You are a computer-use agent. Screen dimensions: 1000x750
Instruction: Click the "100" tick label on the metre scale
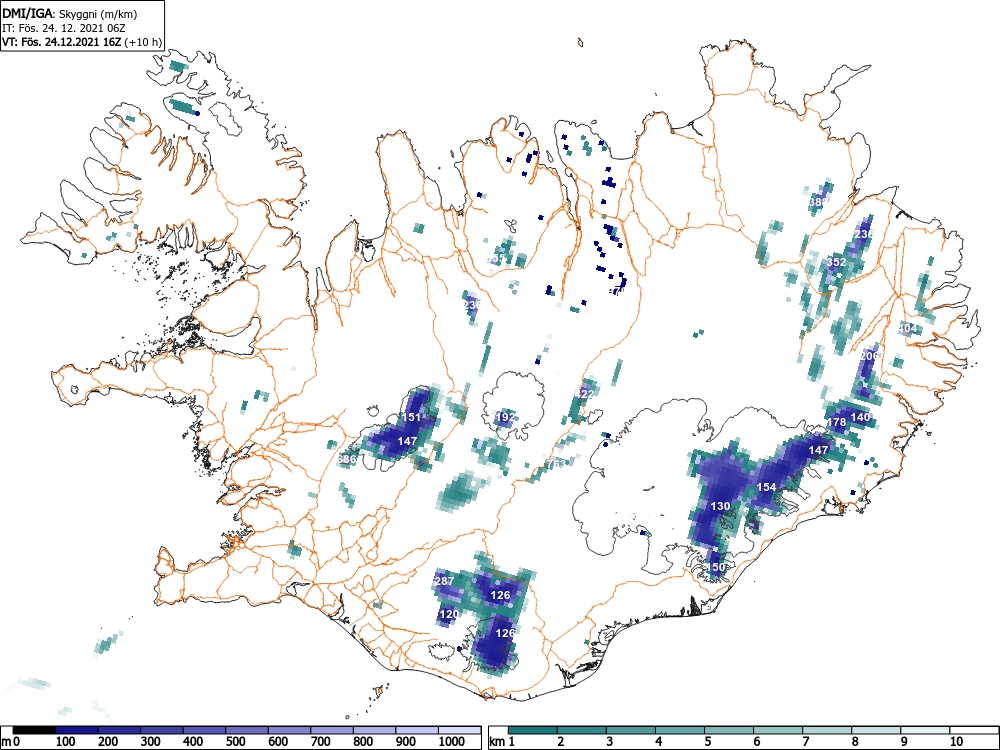tap(66, 742)
